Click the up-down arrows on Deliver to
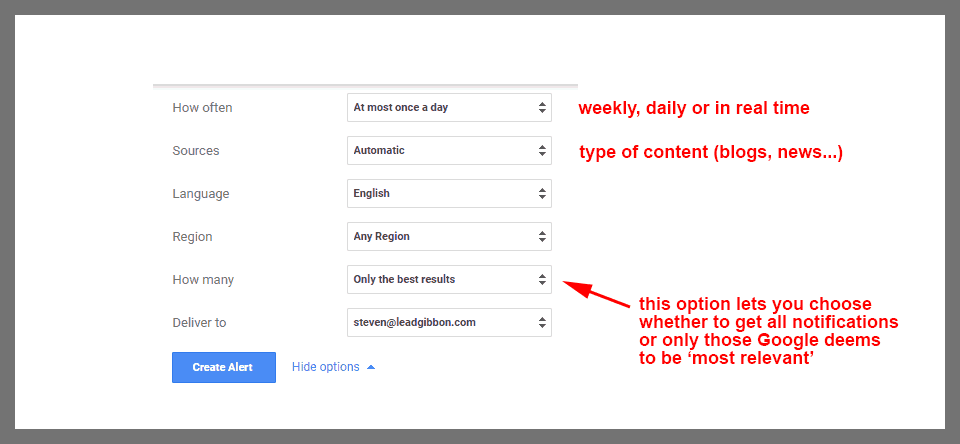960x444 pixels. (x=542, y=322)
